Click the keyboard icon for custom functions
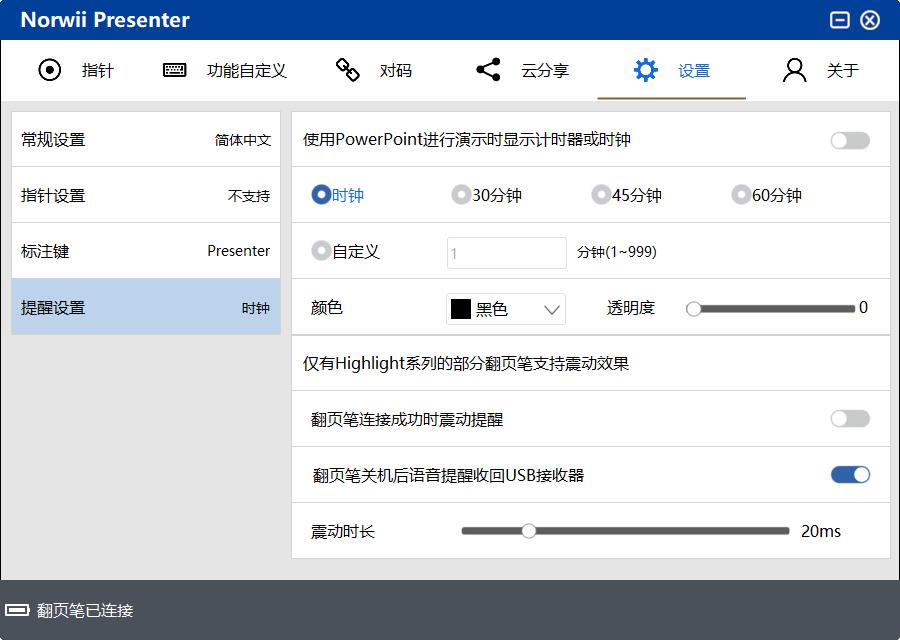900x640 pixels. [x=174, y=70]
